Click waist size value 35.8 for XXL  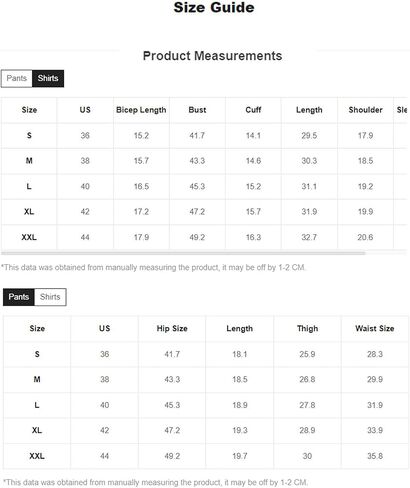pyautogui.click(x=375, y=456)
